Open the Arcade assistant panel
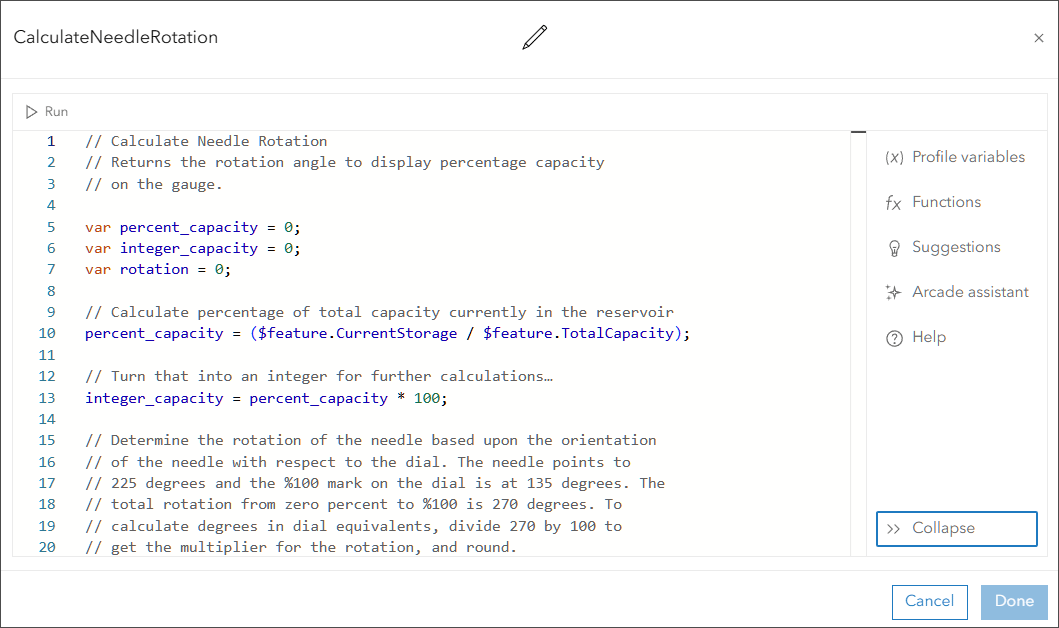The height and width of the screenshot is (628, 1059). 970,292
